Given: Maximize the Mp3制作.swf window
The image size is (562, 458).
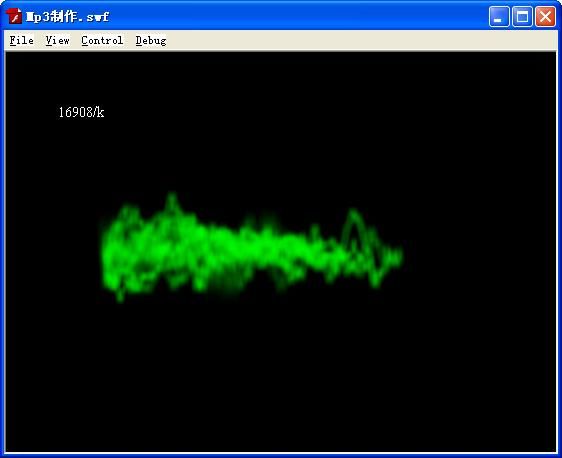Looking at the screenshot, I should 522,16.
